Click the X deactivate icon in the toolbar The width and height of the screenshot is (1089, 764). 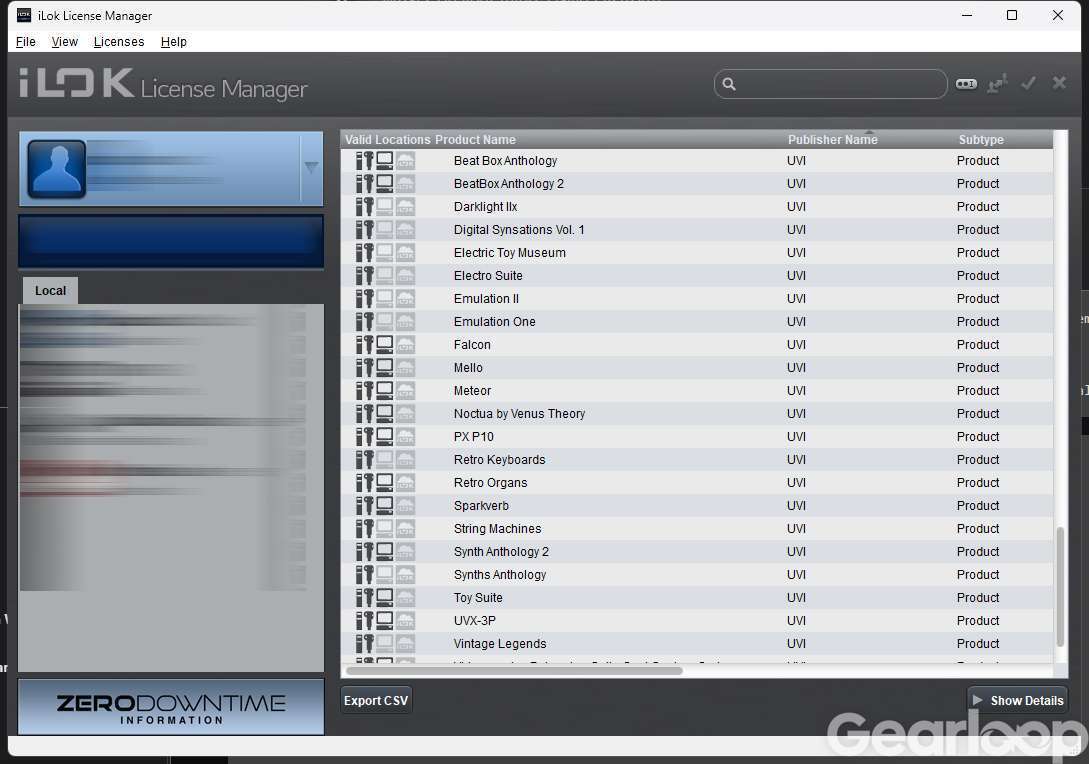tap(1059, 83)
